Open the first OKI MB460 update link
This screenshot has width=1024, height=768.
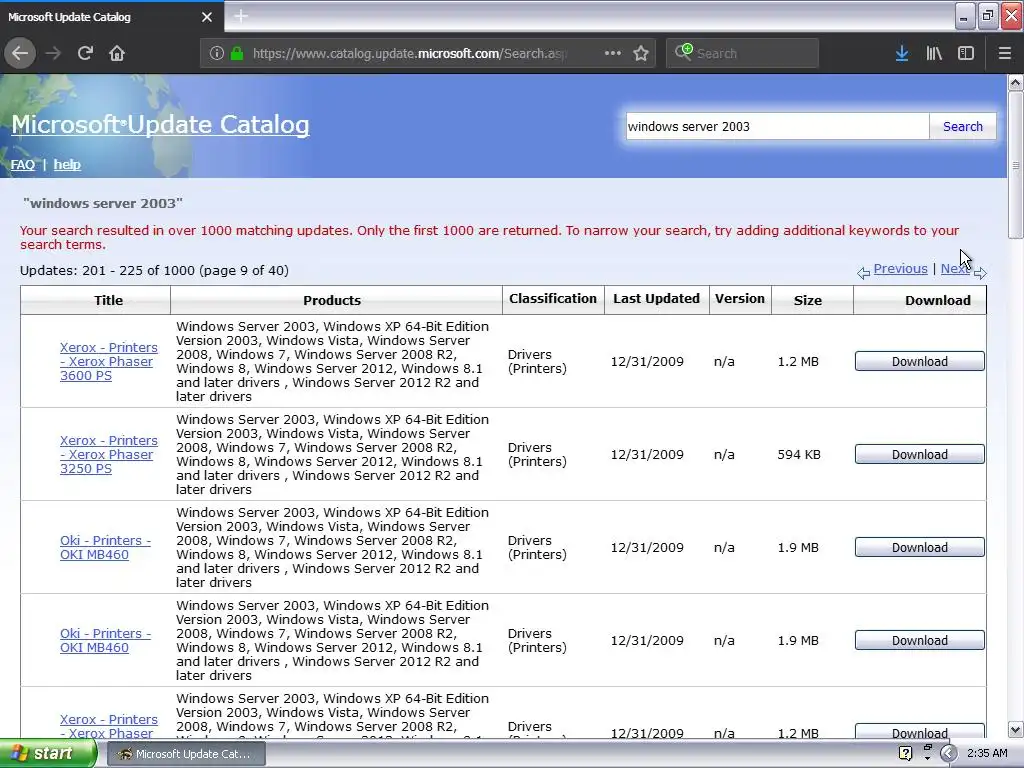pos(105,547)
